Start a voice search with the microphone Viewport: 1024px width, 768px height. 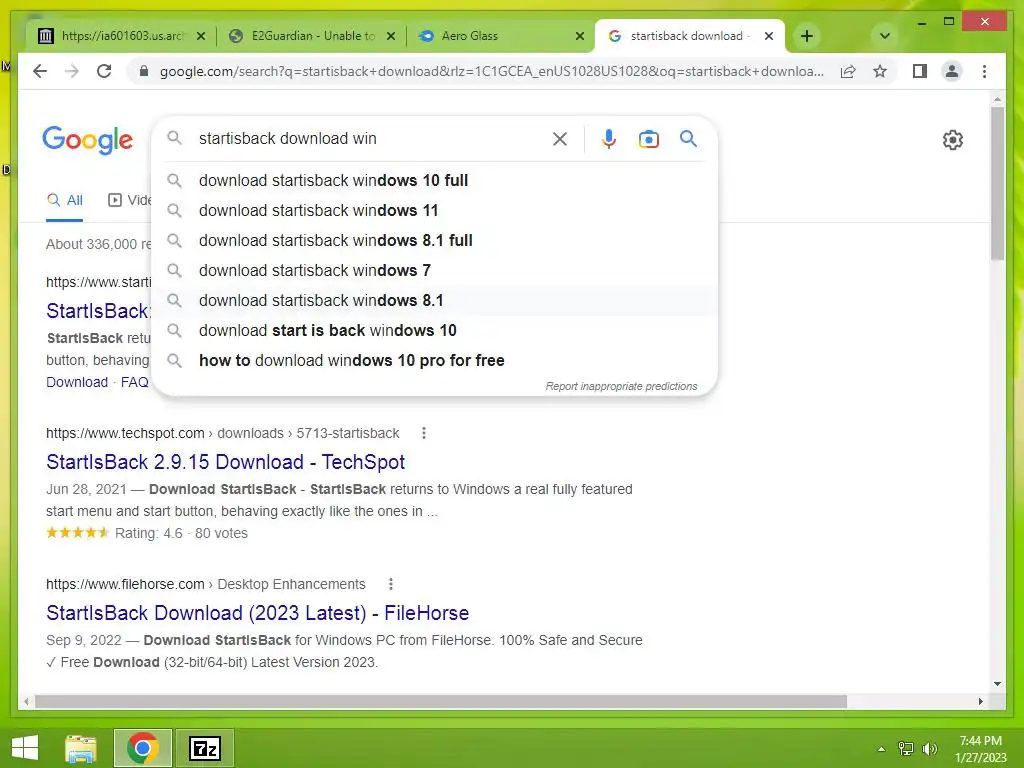609,138
